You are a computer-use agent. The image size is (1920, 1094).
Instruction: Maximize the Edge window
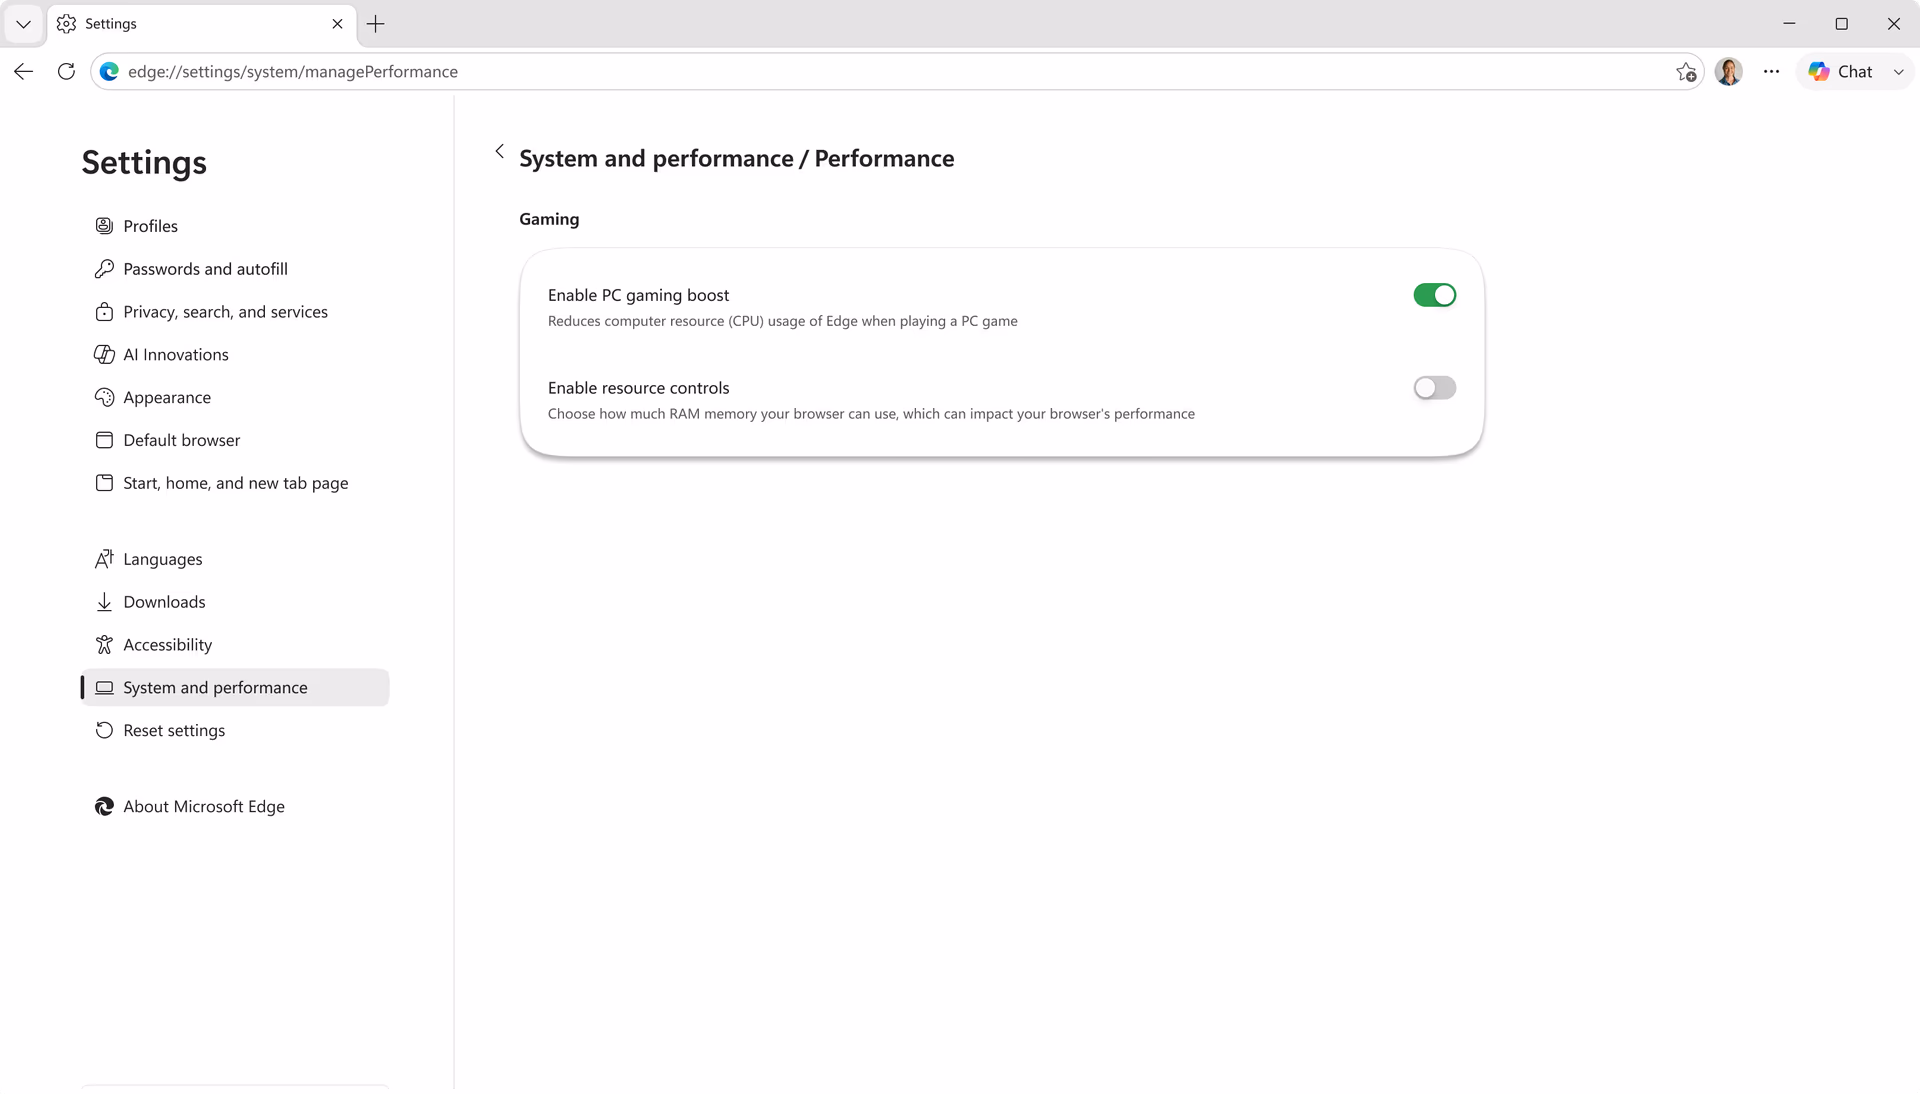click(1841, 24)
